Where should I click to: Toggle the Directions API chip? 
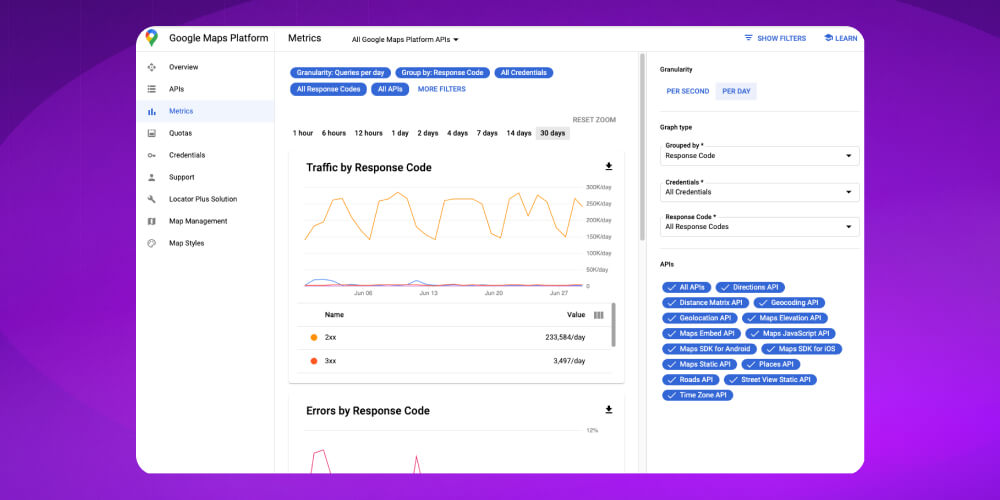(750, 288)
